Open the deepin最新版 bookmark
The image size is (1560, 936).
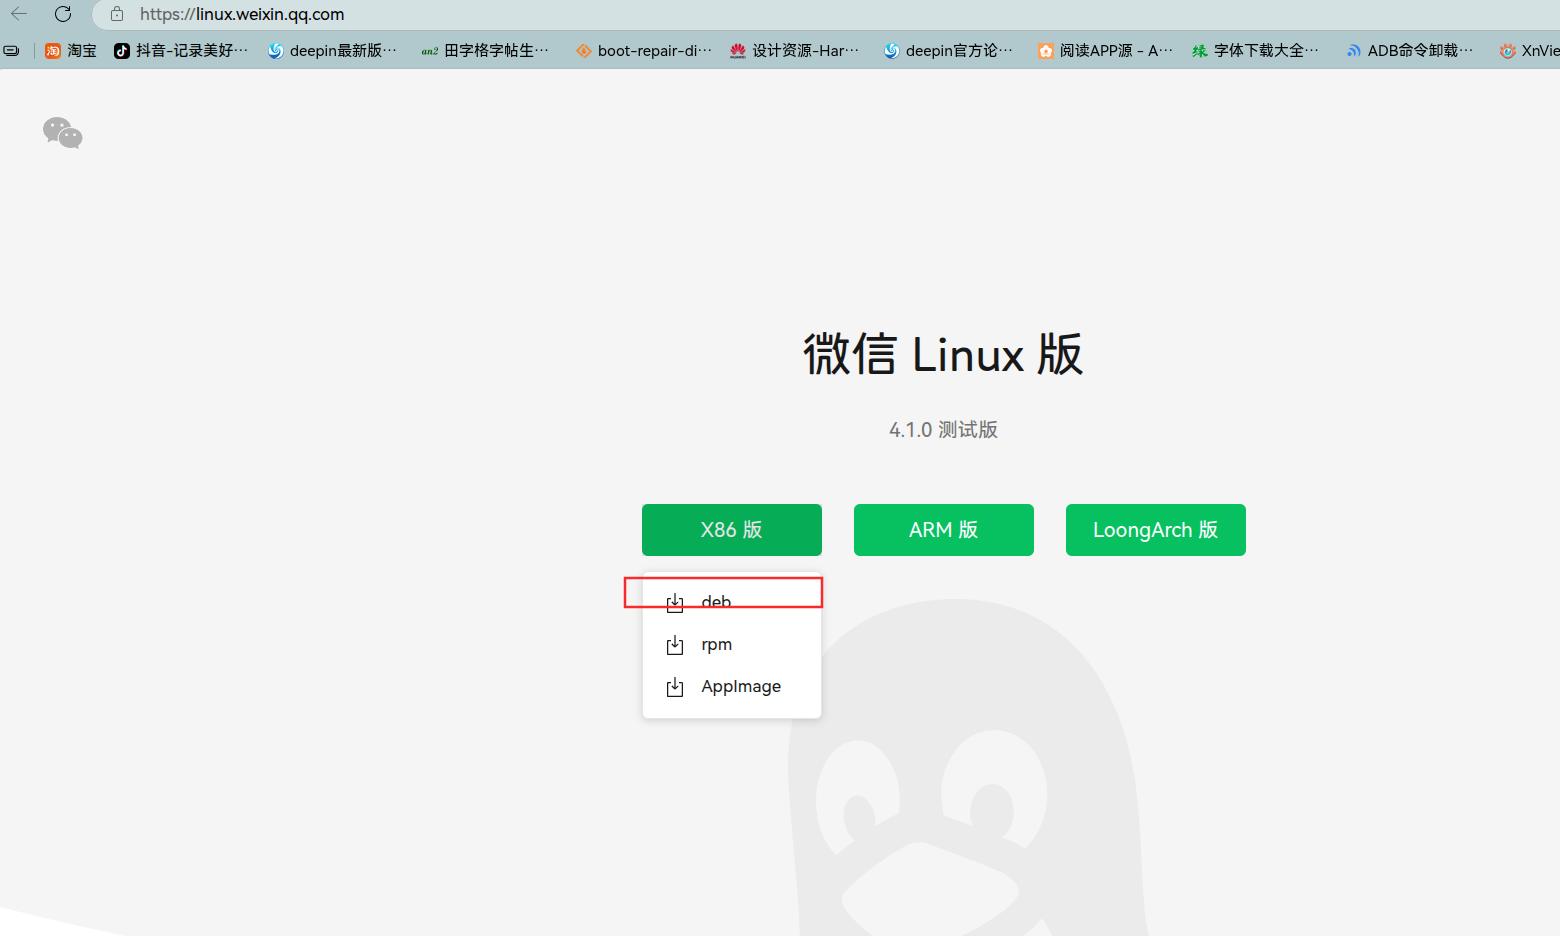(332, 50)
